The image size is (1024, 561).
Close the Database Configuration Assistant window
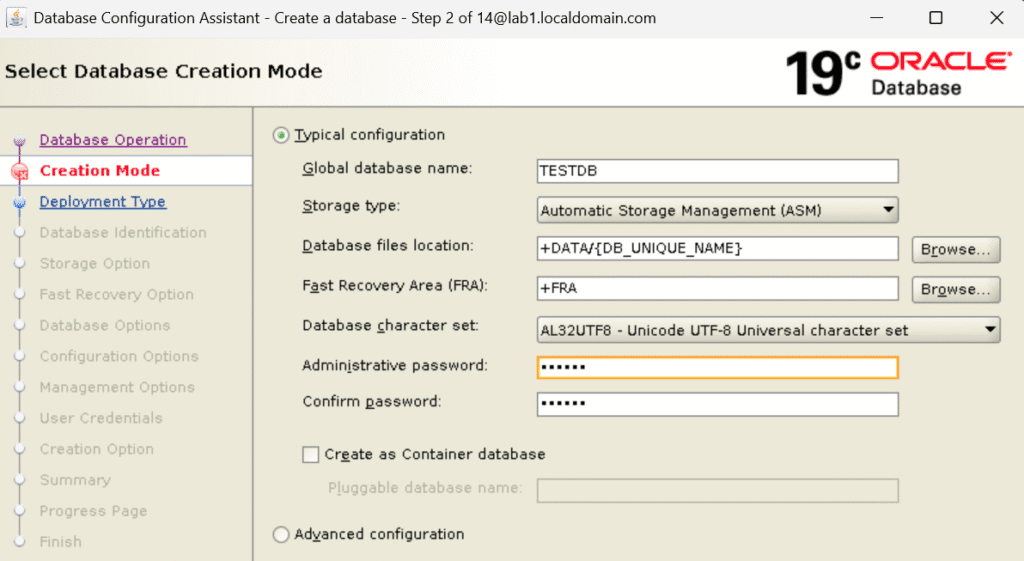(x=997, y=18)
